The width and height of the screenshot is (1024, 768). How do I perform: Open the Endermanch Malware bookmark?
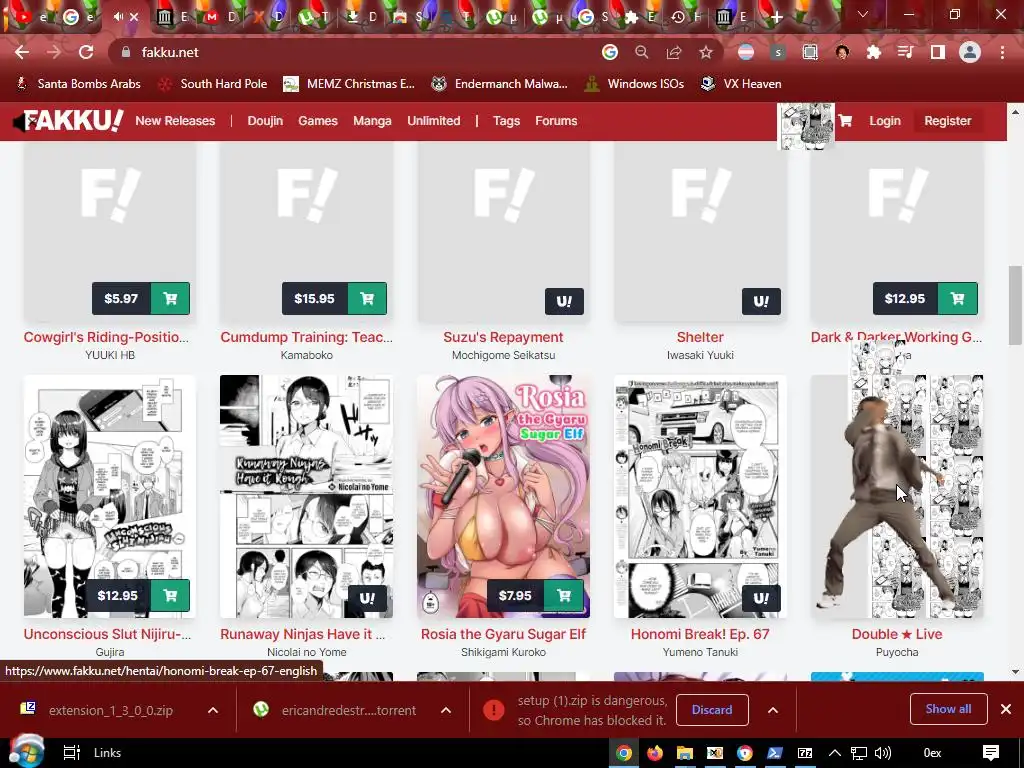(x=500, y=84)
